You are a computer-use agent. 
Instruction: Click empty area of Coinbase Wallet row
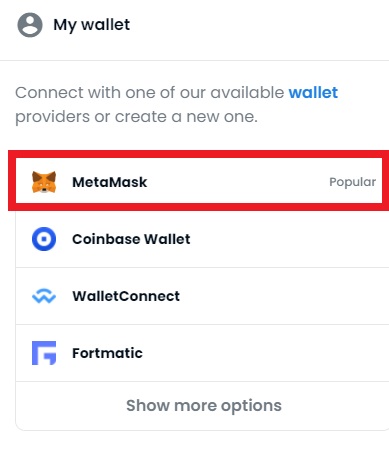(287, 239)
